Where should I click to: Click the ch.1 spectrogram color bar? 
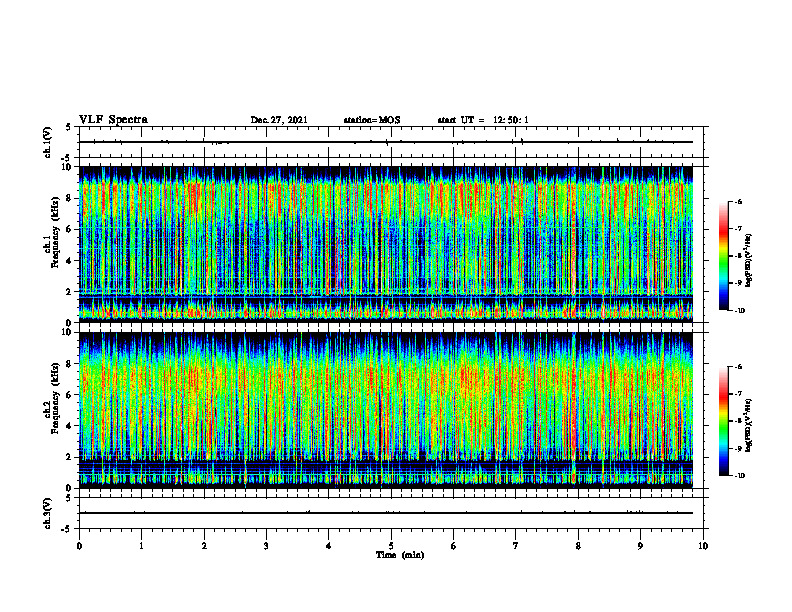(x=723, y=256)
